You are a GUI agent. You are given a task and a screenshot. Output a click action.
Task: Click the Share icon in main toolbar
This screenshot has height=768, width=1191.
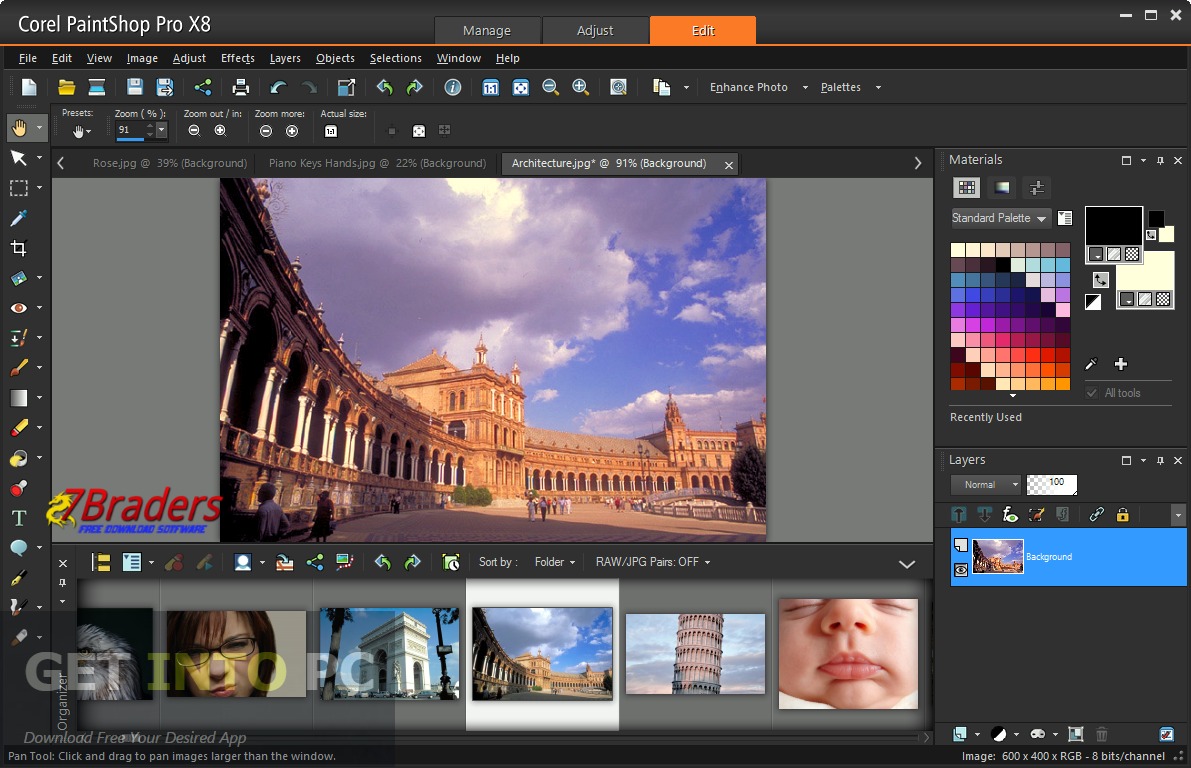coord(203,87)
